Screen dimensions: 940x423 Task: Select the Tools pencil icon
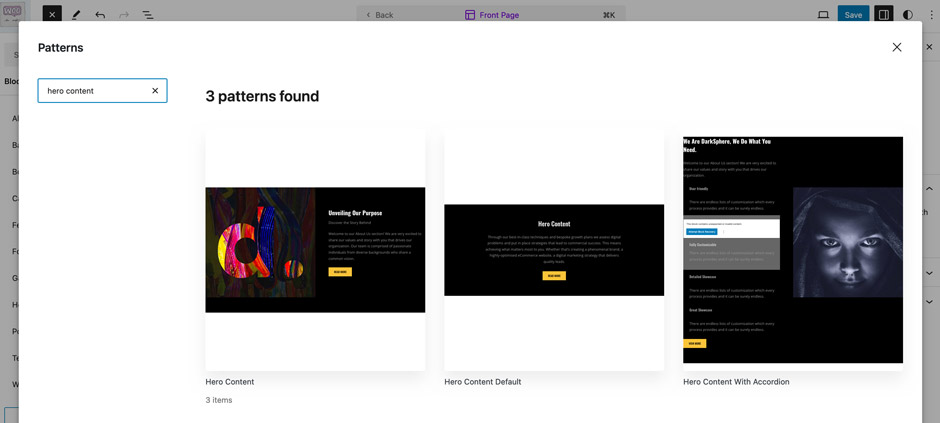(x=76, y=15)
